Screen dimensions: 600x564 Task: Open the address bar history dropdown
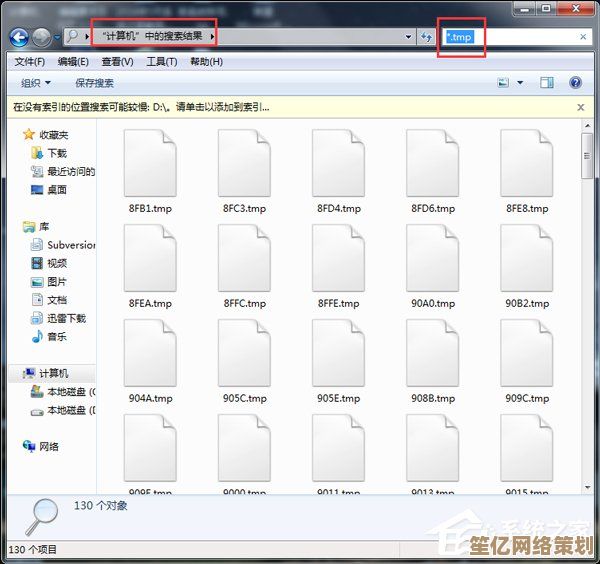click(409, 37)
